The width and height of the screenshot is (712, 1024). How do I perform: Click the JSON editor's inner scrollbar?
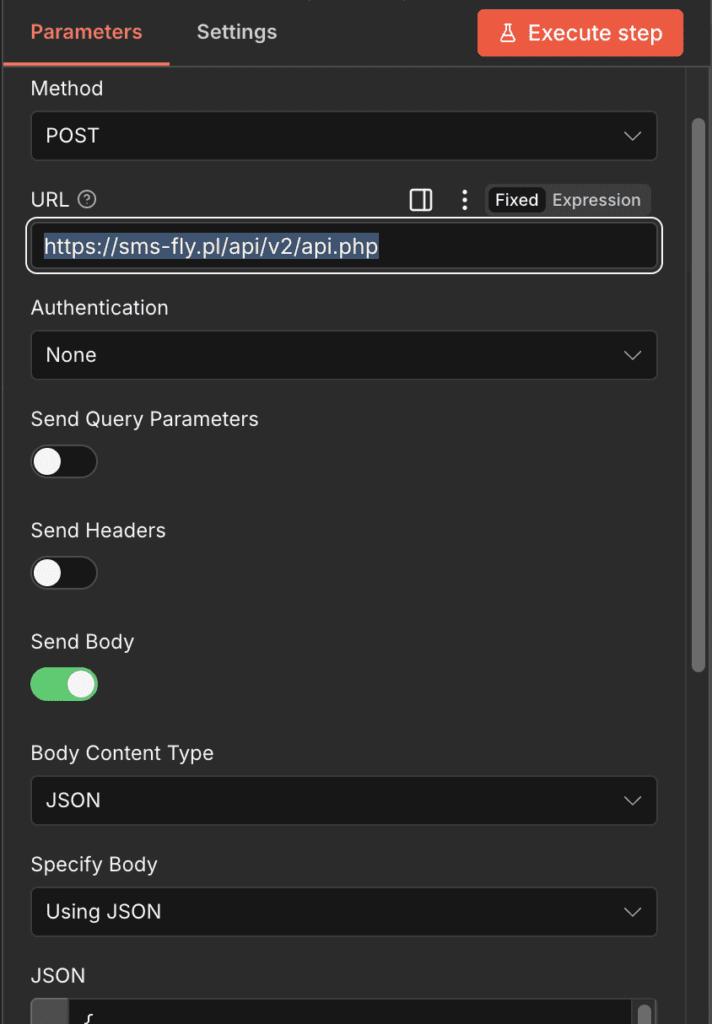click(644, 1012)
